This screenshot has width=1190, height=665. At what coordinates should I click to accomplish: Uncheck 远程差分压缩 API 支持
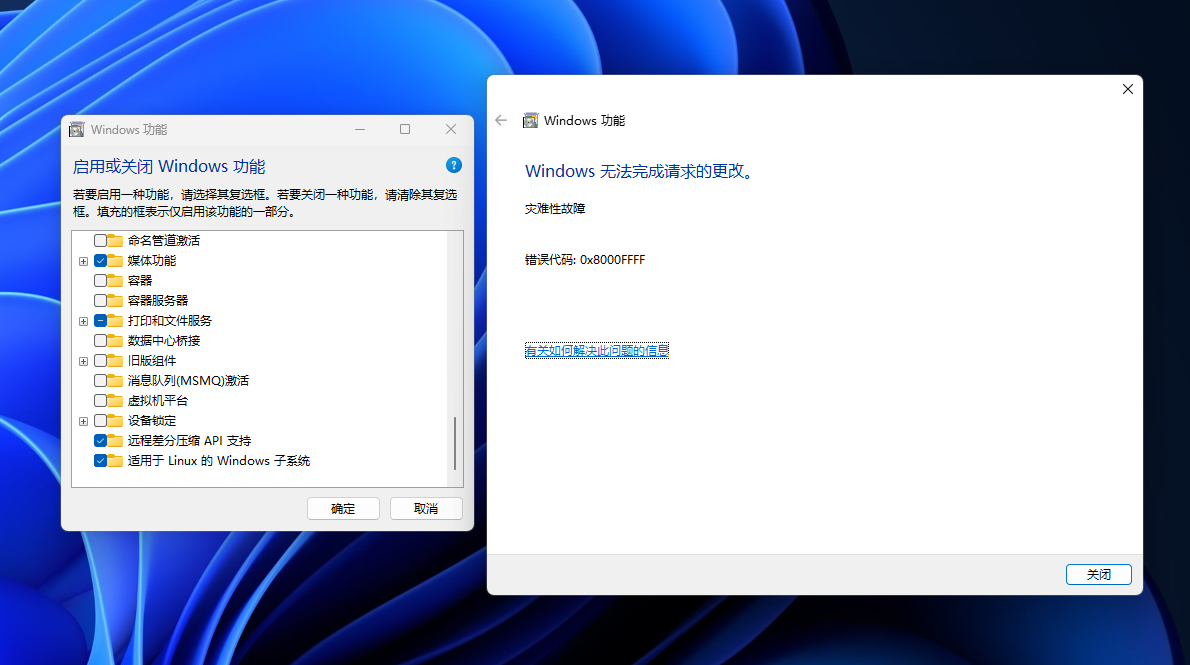coord(101,440)
